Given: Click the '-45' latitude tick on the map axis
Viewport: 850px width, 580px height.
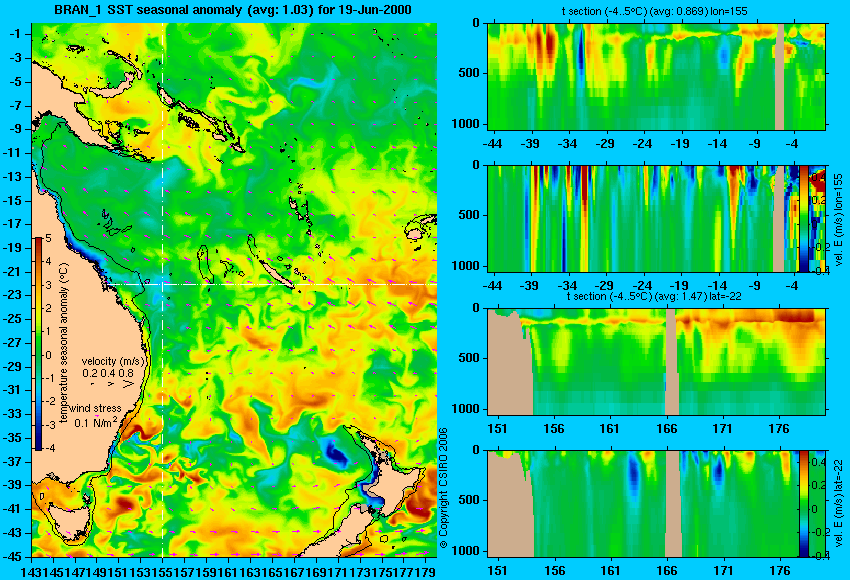Looking at the screenshot, I should [12, 557].
